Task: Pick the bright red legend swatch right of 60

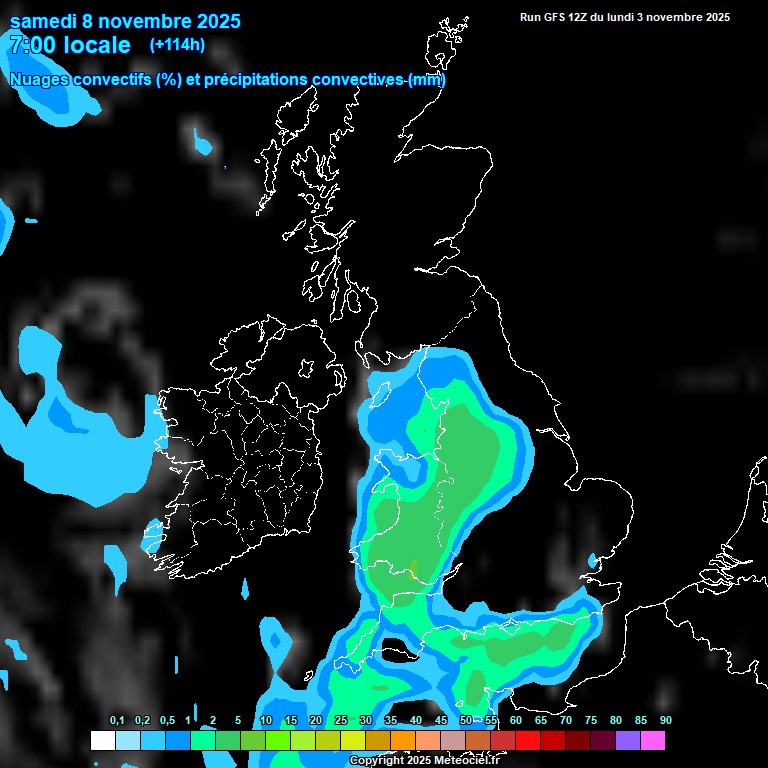Action: tap(527, 740)
